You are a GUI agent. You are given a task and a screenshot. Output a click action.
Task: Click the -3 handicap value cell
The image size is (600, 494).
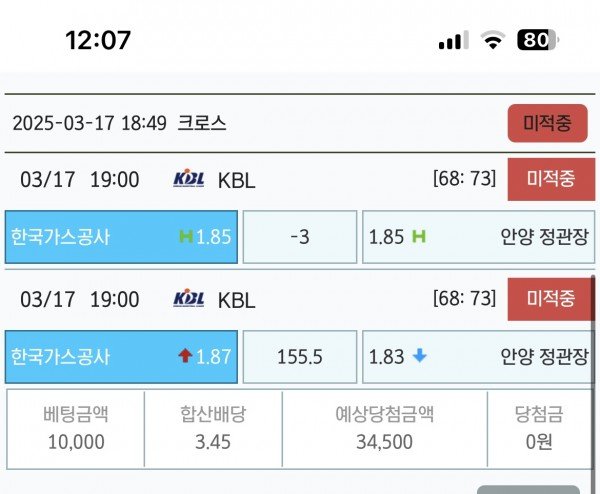300,237
